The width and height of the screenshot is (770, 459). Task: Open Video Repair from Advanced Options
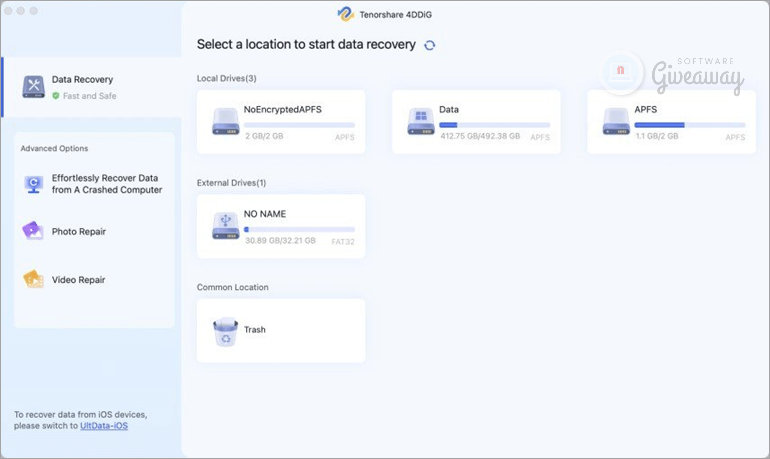point(79,280)
